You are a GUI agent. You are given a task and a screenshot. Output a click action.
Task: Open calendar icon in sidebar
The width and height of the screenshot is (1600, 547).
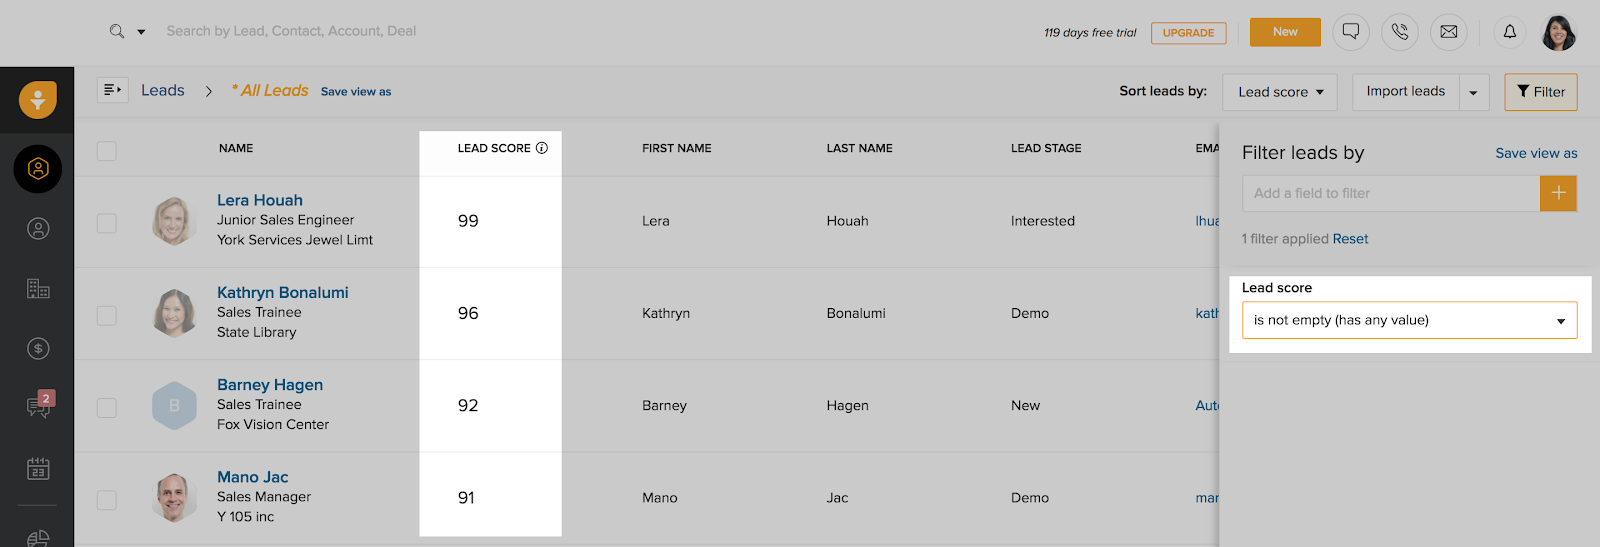[x=38, y=468]
